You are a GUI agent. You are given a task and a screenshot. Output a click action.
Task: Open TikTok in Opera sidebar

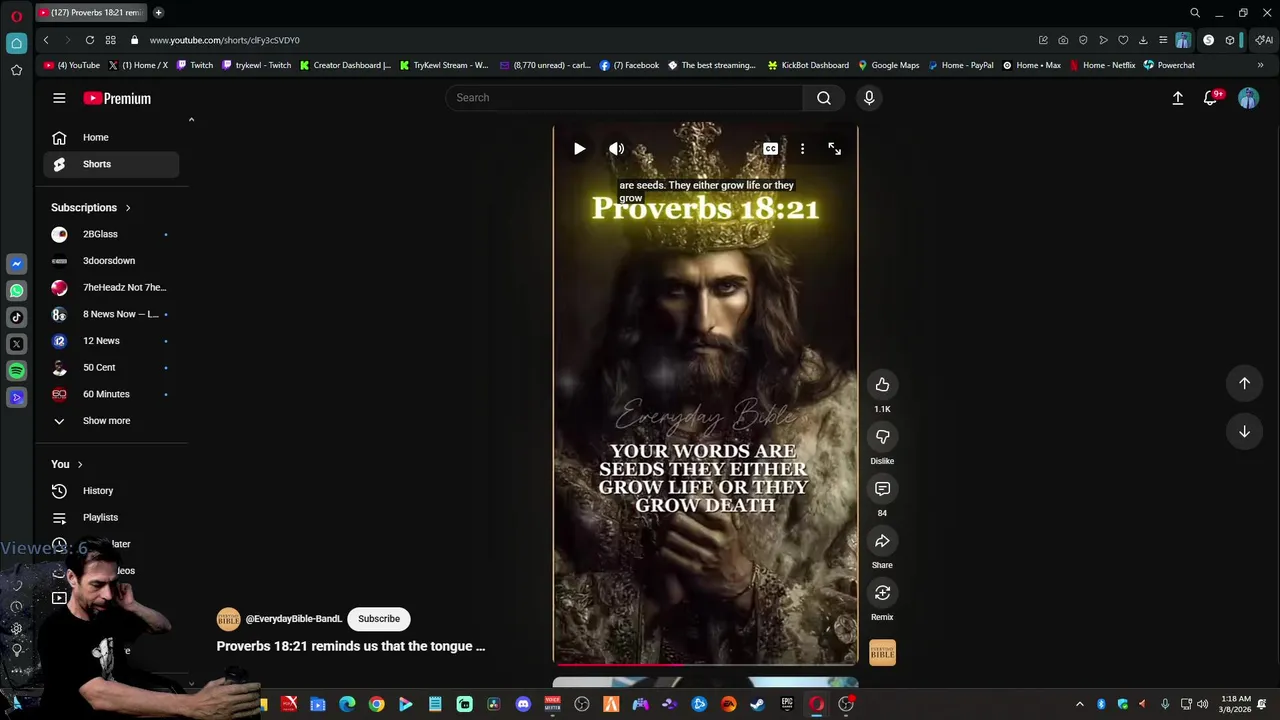(x=16, y=317)
